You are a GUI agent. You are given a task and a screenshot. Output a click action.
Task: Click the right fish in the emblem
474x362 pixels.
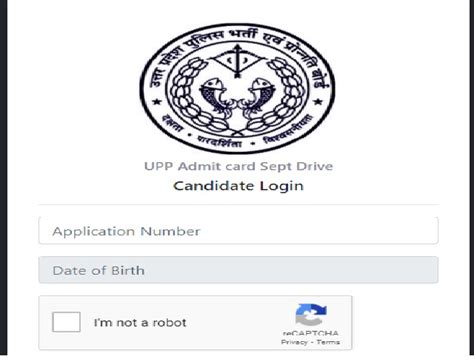(260, 97)
